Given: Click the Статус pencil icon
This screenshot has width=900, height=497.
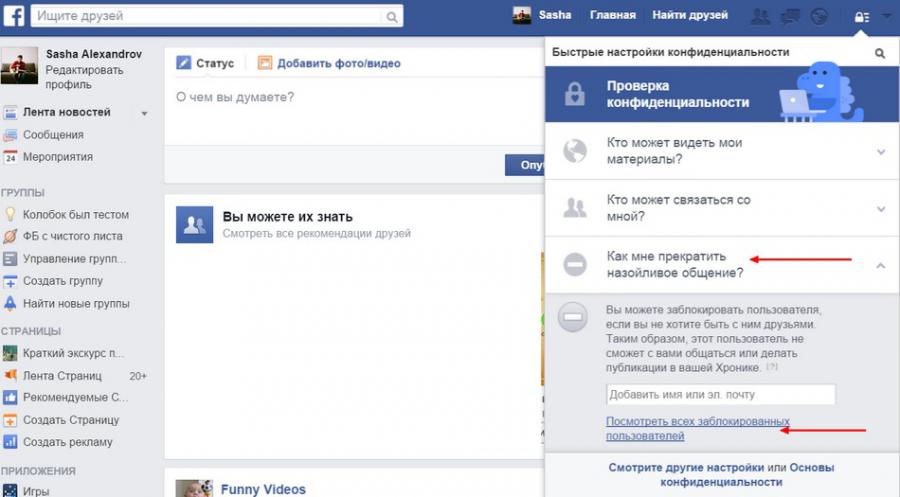Looking at the screenshot, I should tap(183, 63).
